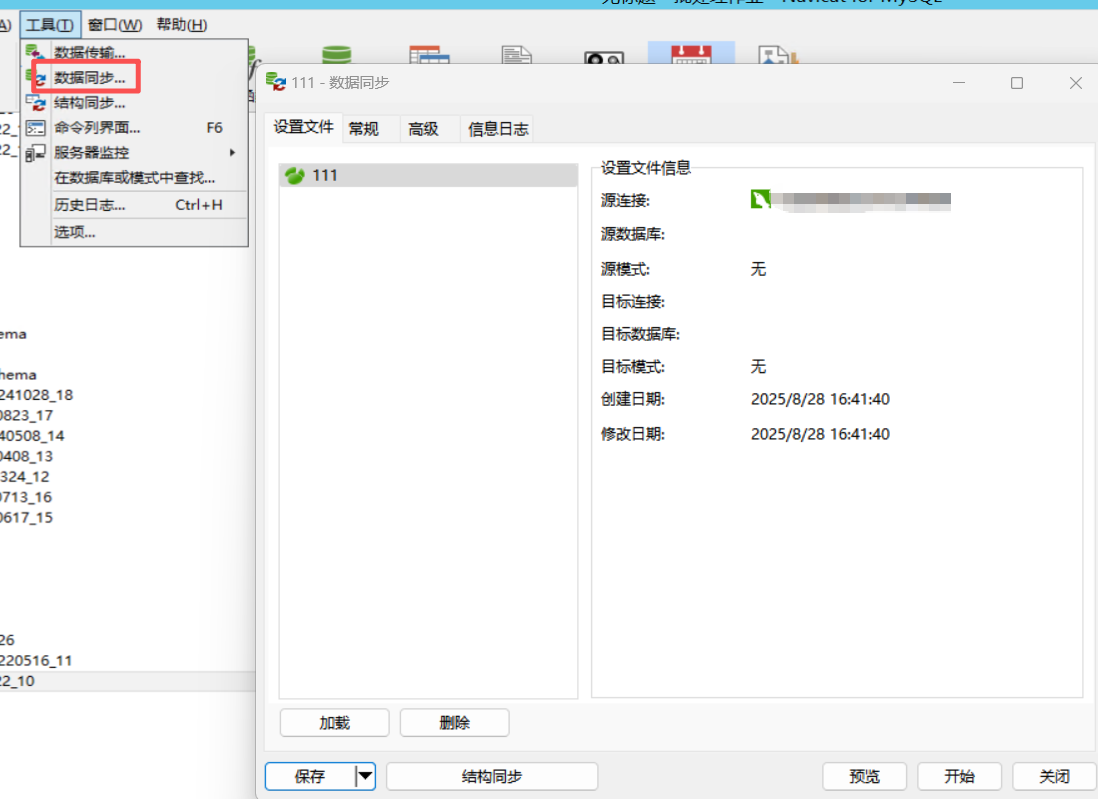The height and width of the screenshot is (799, 1098).
Task: Switch to the 信息日志 tab
Action: point(498,129)
